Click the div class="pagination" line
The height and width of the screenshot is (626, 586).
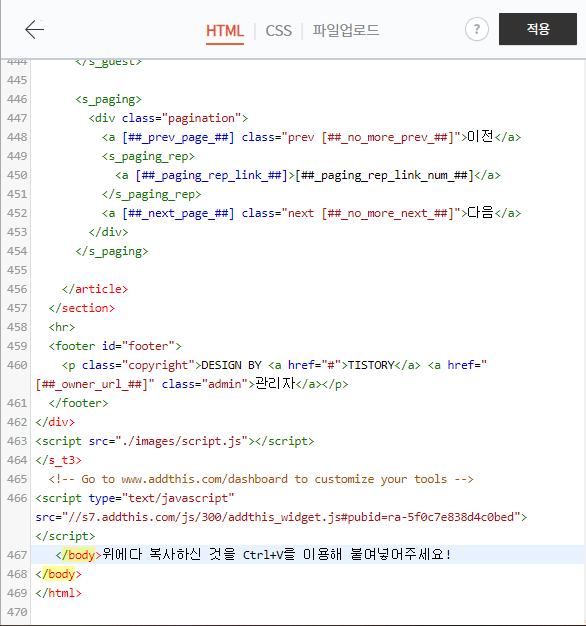coord(168,119)
